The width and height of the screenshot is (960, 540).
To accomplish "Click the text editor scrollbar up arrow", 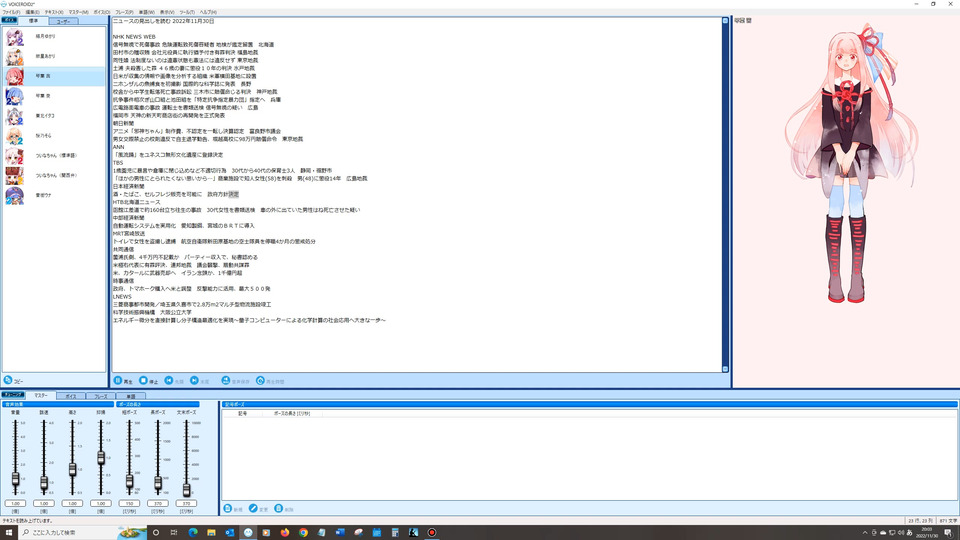I will tap(726, 21).
